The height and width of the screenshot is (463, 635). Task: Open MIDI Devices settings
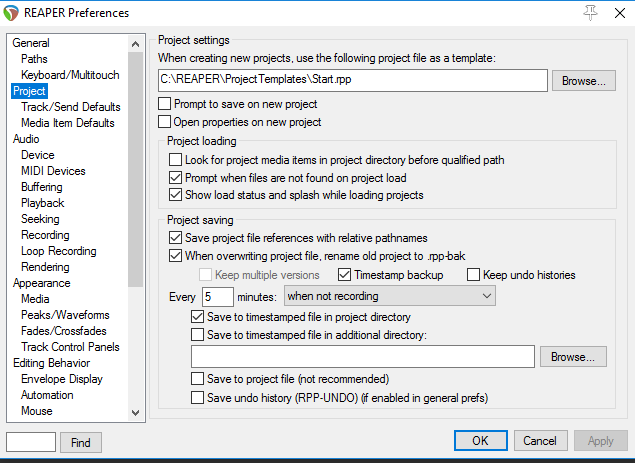pyautogui.click(x=53, y=171)
